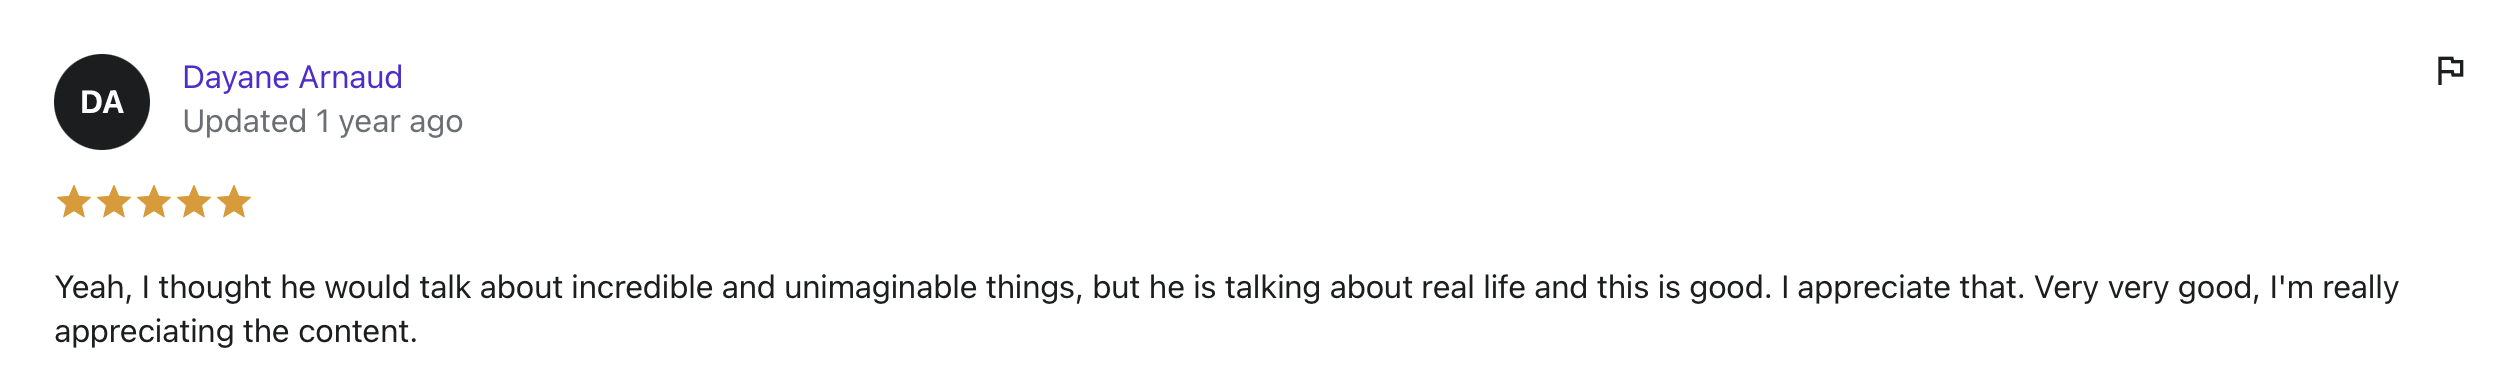Click the word "Yeah" in the review

point(90,288)
